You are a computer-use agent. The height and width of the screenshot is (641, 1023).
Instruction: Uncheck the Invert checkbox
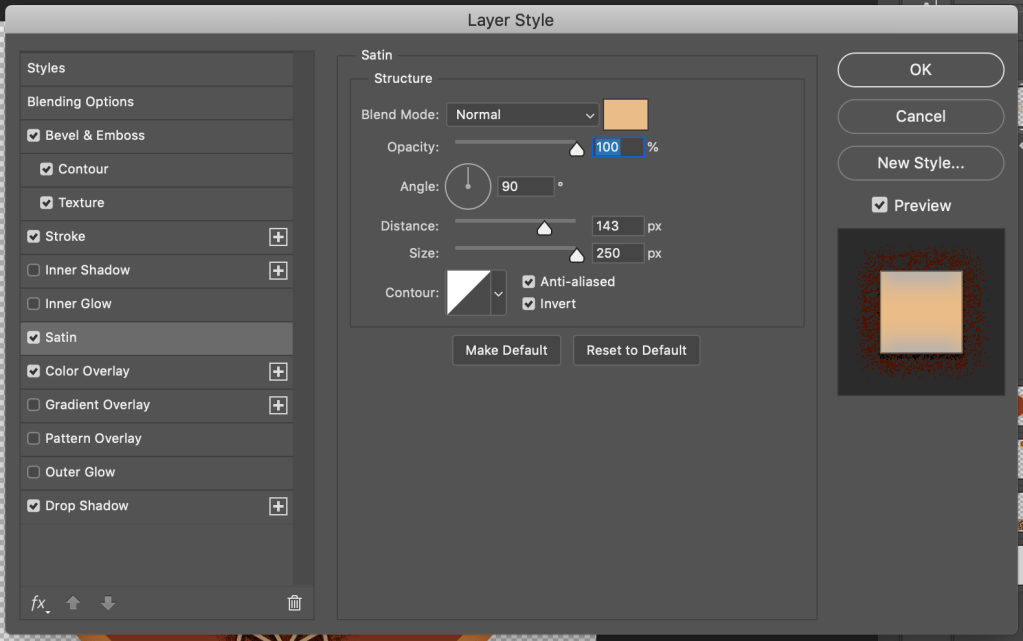coord(529,304)
